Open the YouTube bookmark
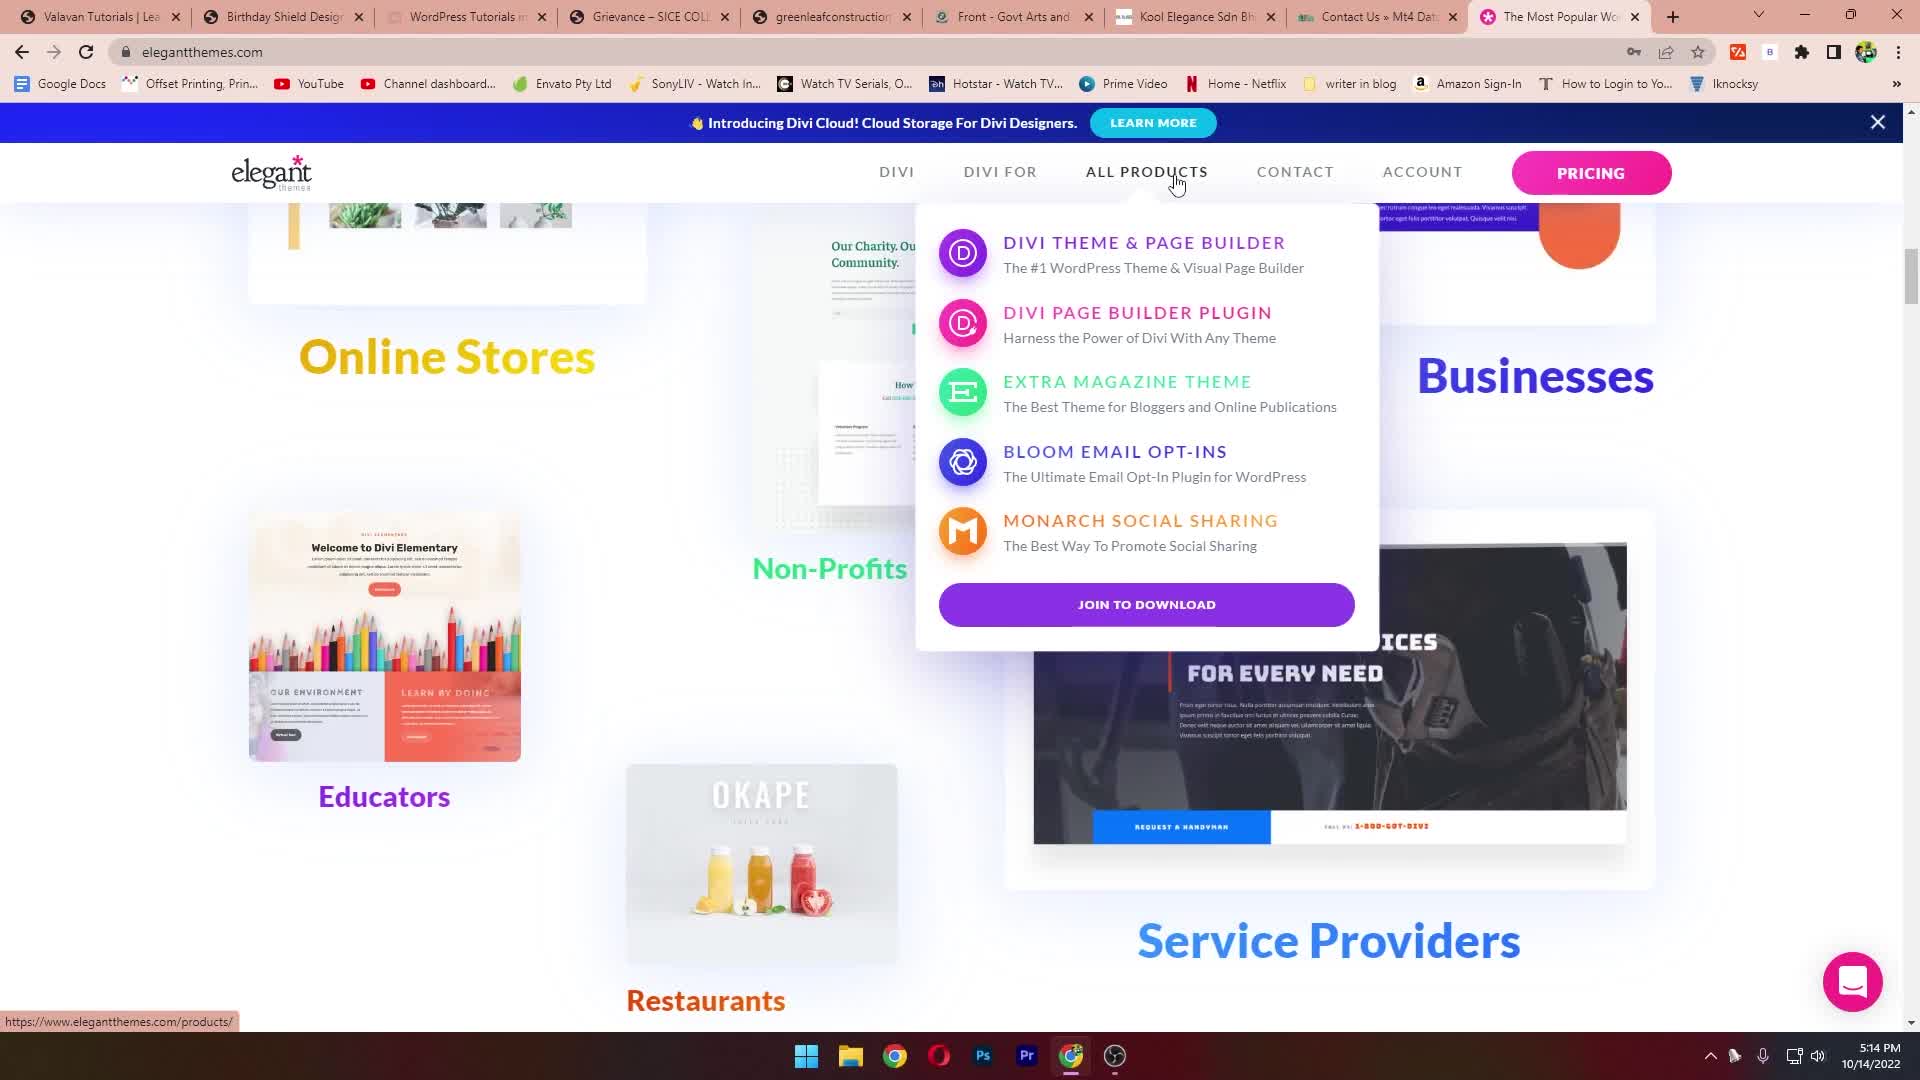 [x=309, y=84]
